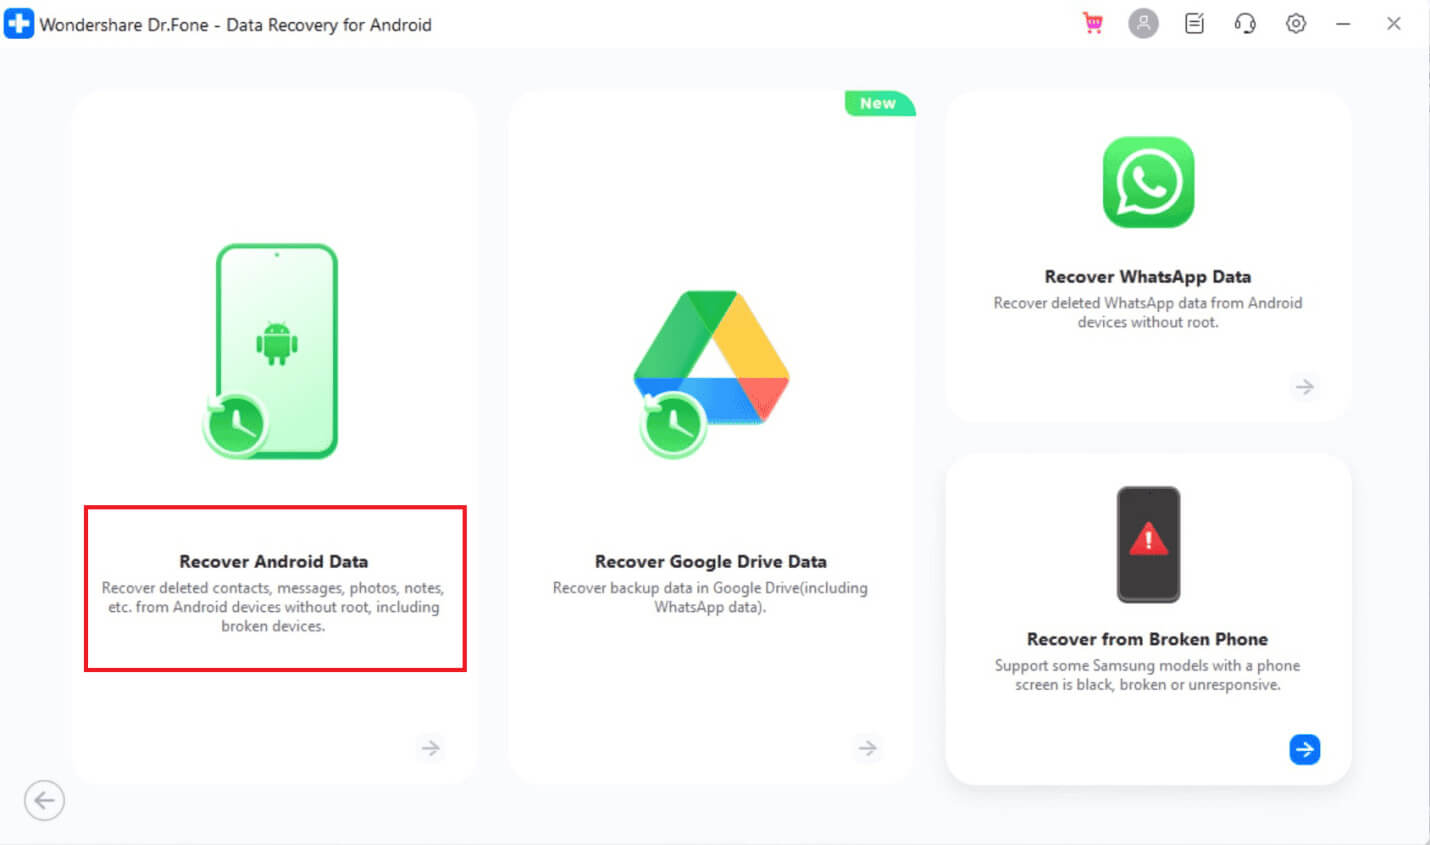Click the green Android phone recovery illustration
The image size is (1430, 845).
coord(271,352)
